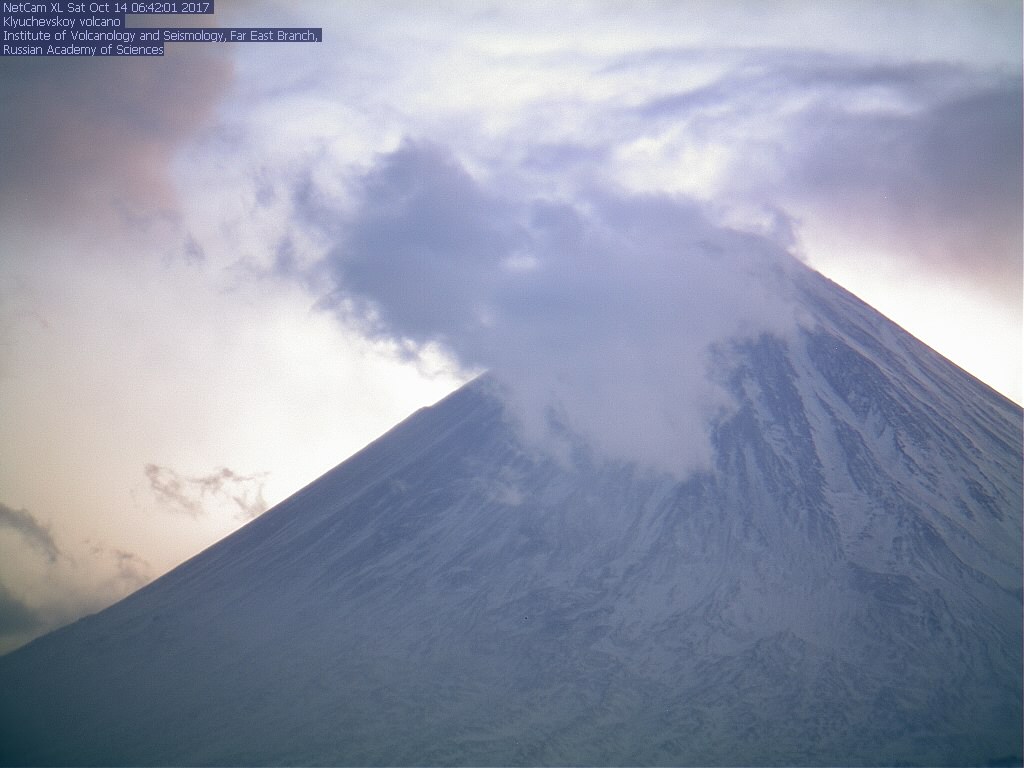This screenshot has width=1024, height=768.
Task: Click the 'Russian Academy of Sciences' caption
Action: tap(82, 50)
